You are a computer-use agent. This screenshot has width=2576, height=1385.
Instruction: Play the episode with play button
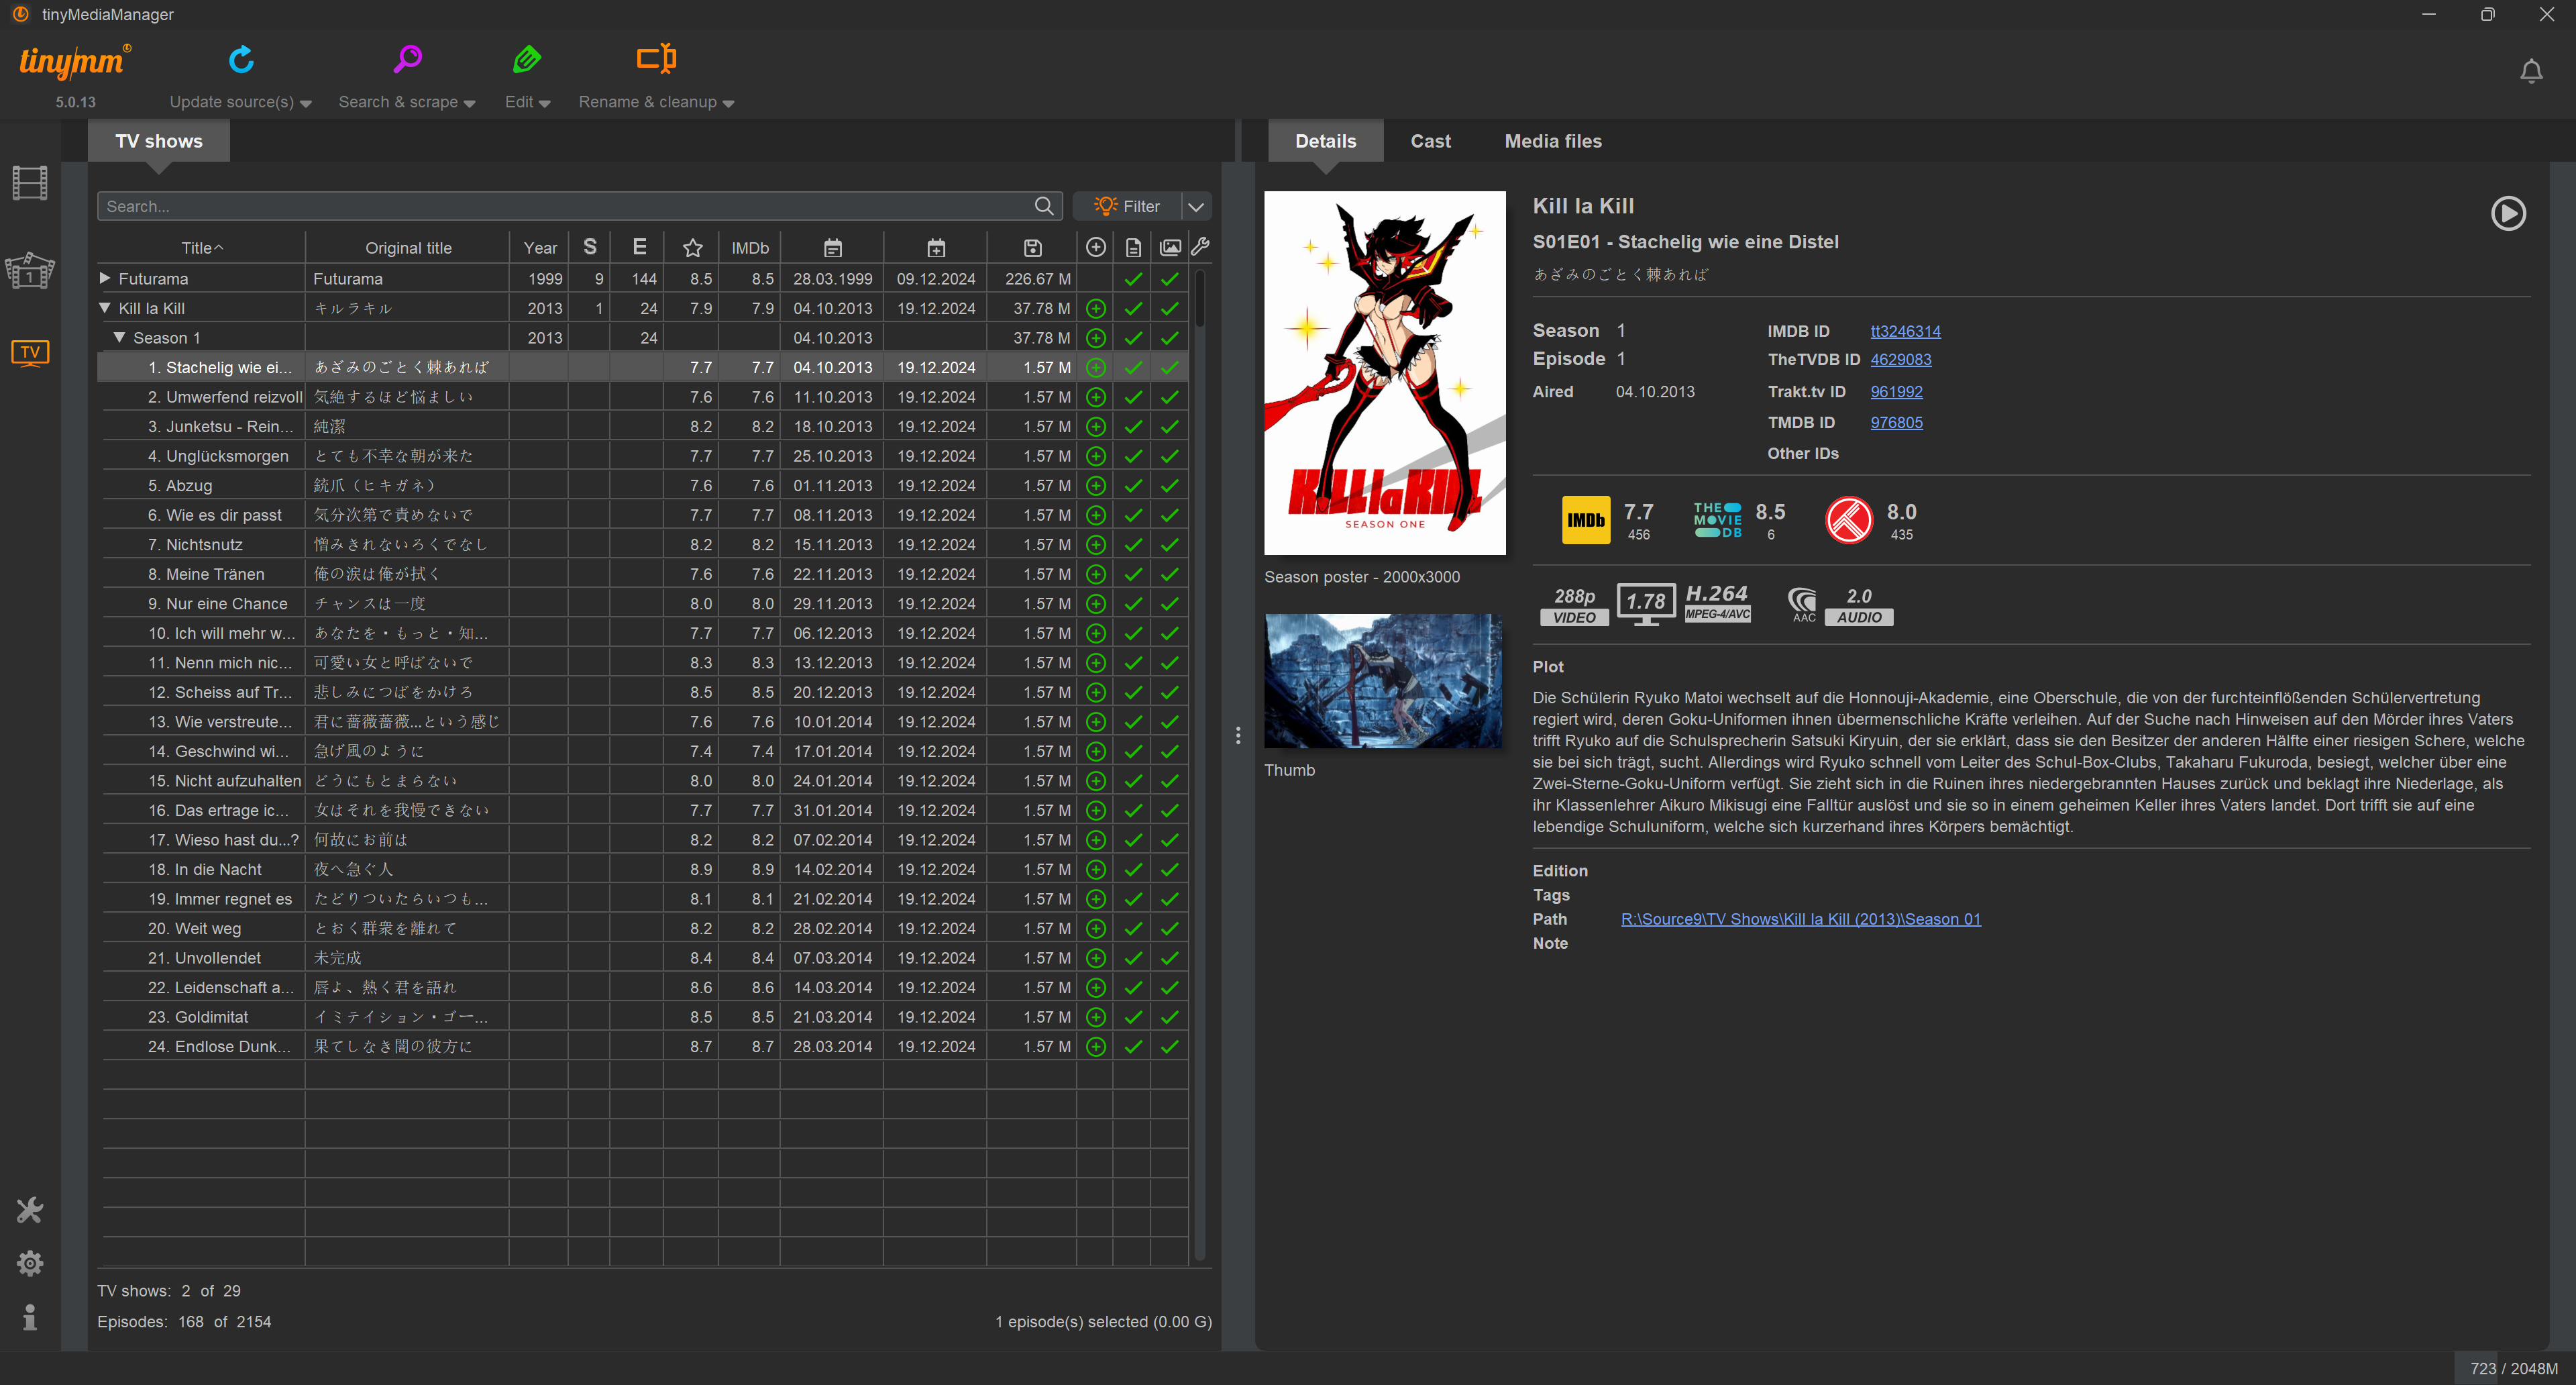tap(2507, 213)
